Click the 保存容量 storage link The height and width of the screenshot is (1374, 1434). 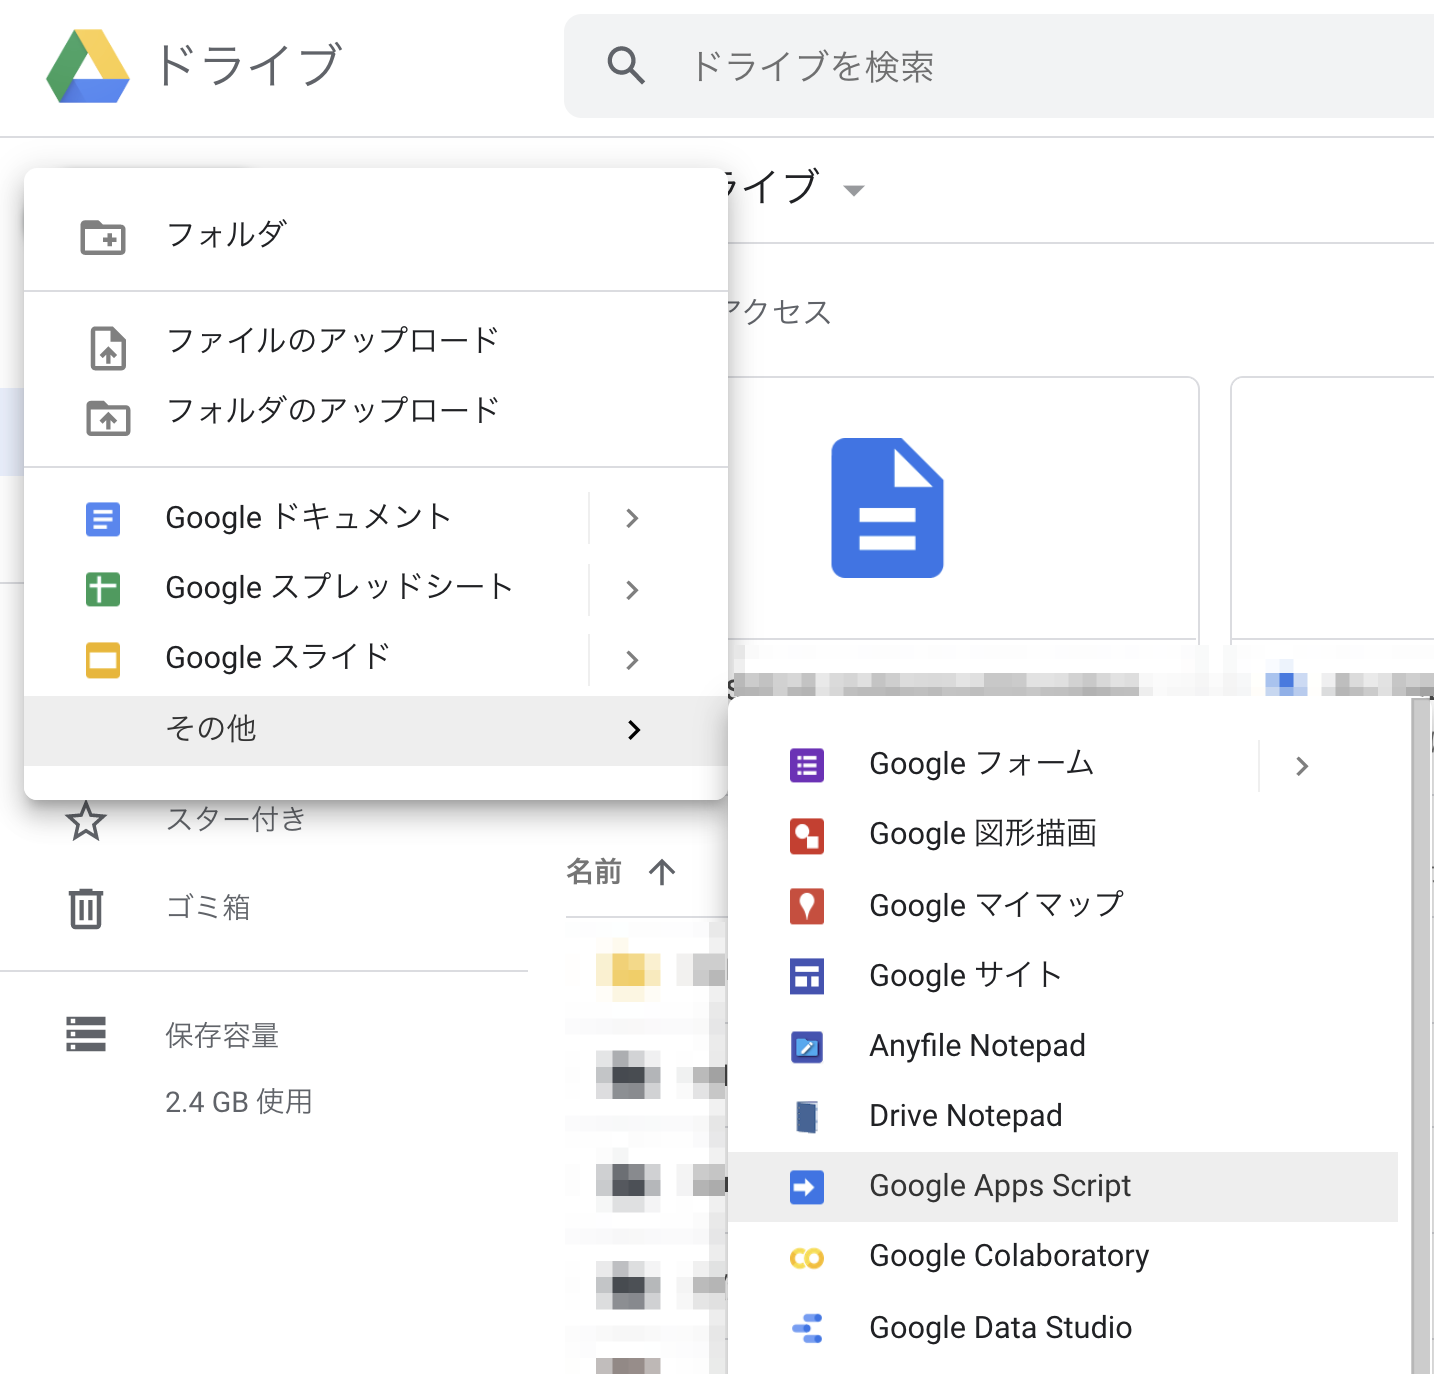pos(222,1035)
